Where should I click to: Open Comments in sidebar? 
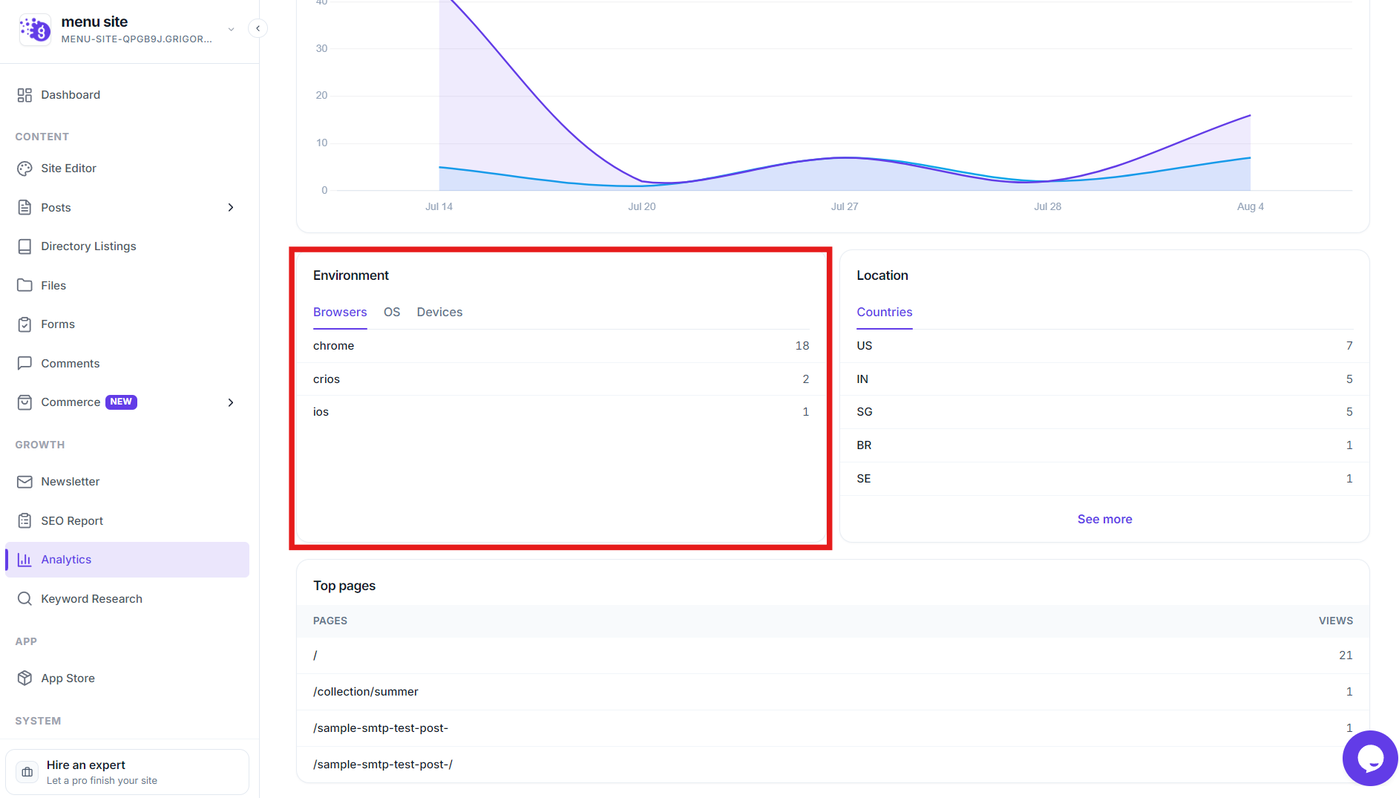[x=127, y=363]
